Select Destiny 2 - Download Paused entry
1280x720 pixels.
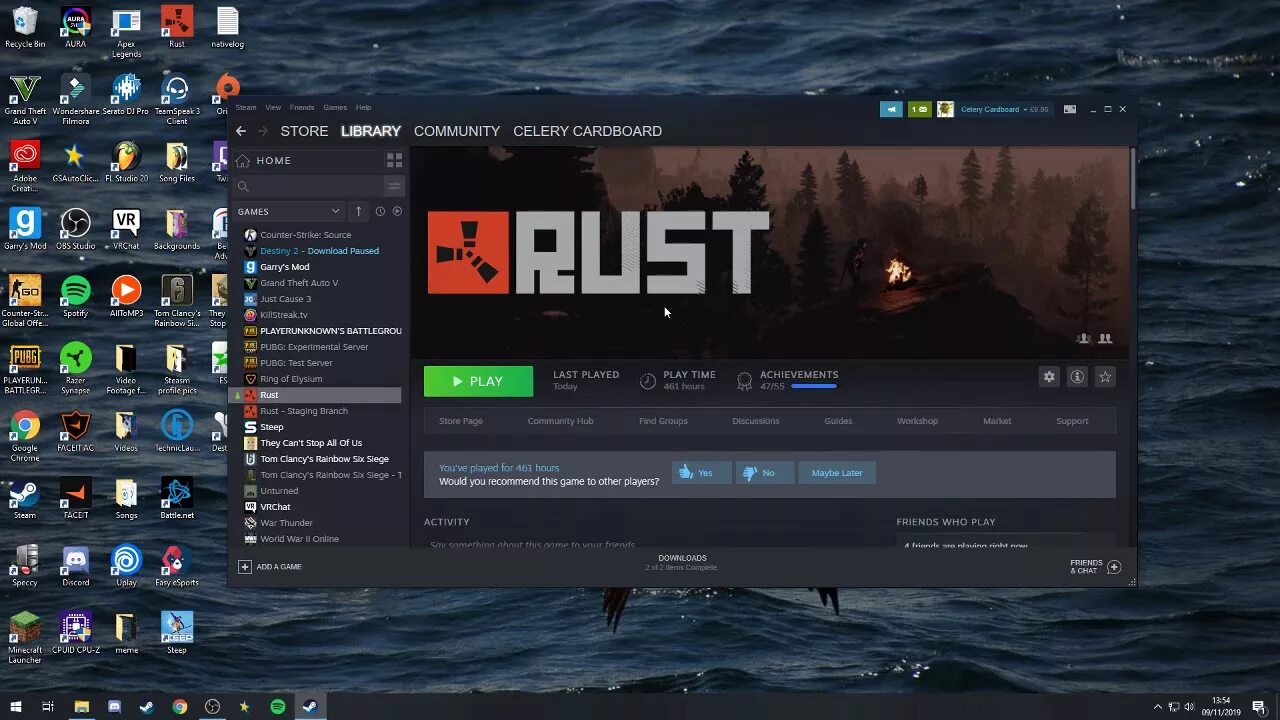pos(319,251)
